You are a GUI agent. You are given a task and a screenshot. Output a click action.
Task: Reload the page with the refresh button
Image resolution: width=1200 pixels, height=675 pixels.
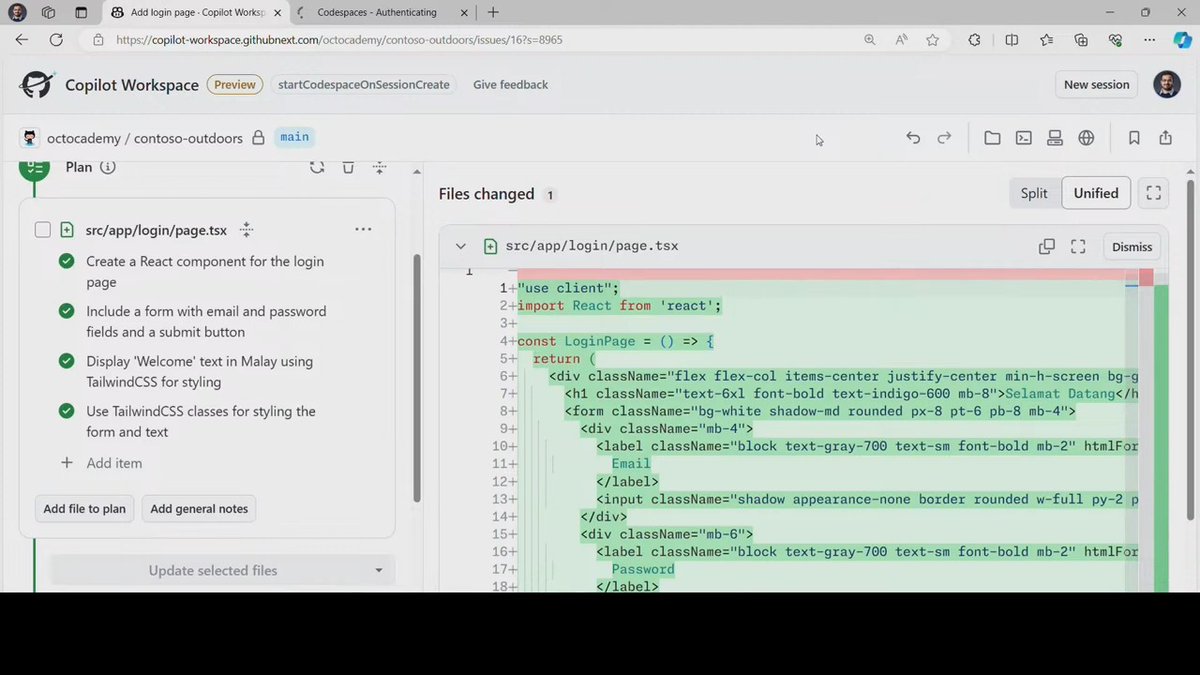pos(56,40)
